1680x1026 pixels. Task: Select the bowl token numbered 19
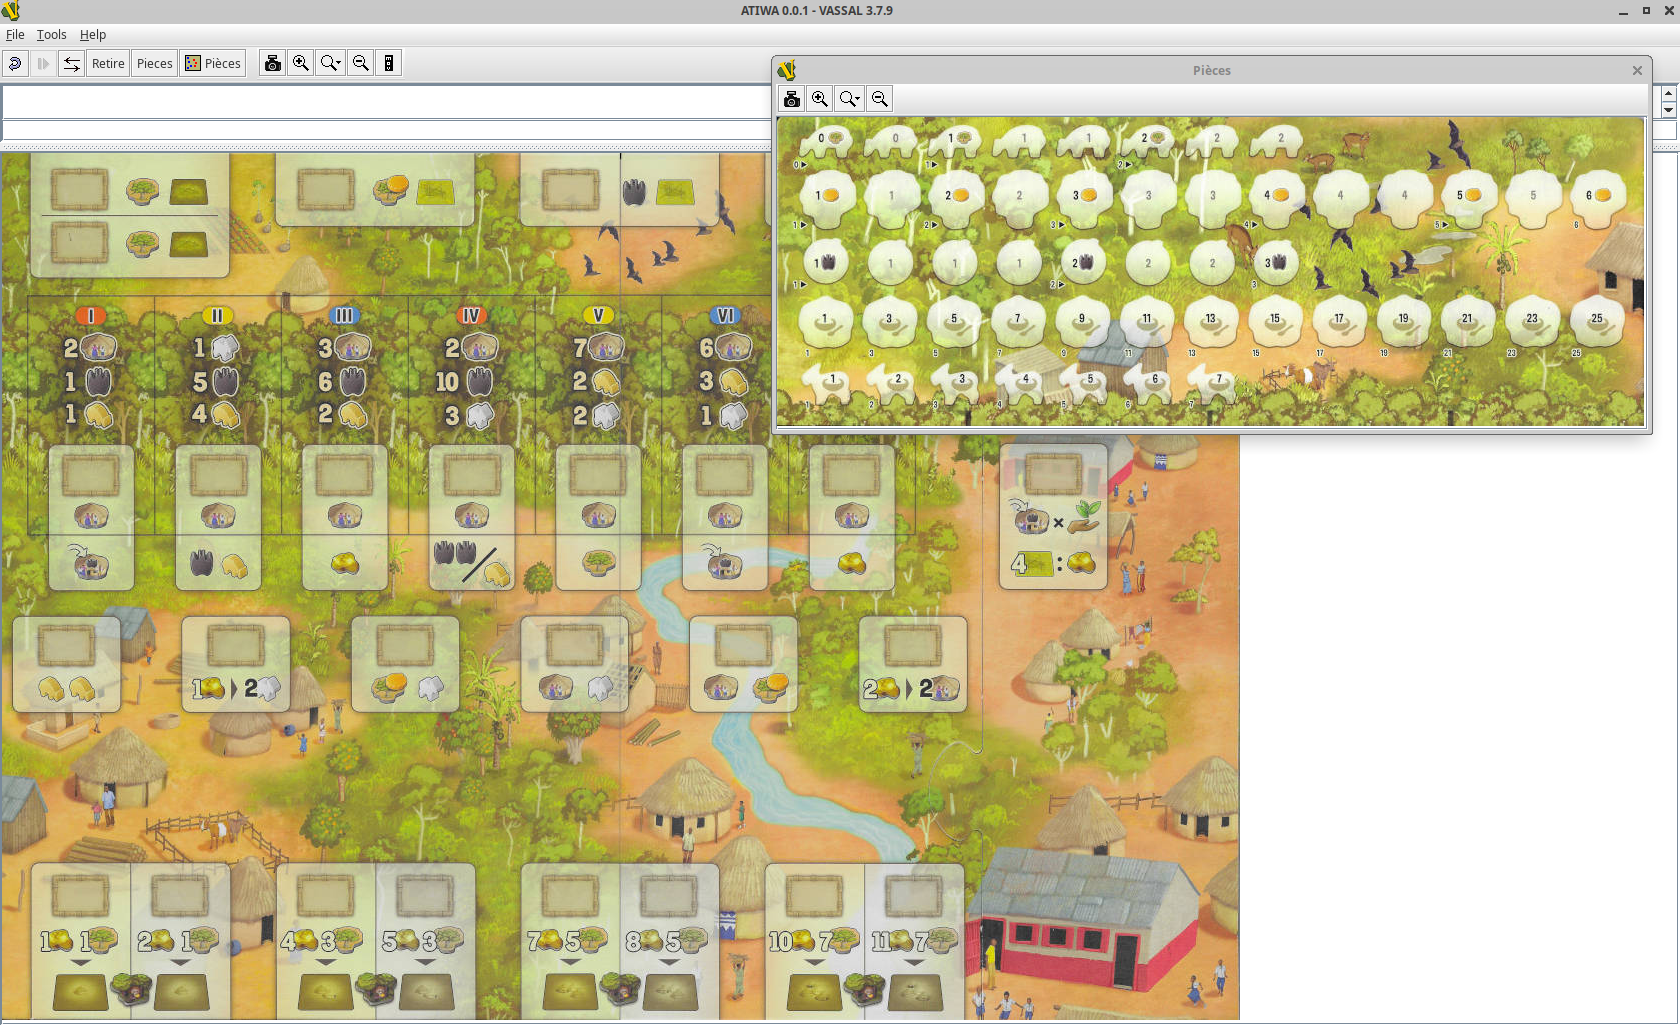click(x=1404, y=322)
